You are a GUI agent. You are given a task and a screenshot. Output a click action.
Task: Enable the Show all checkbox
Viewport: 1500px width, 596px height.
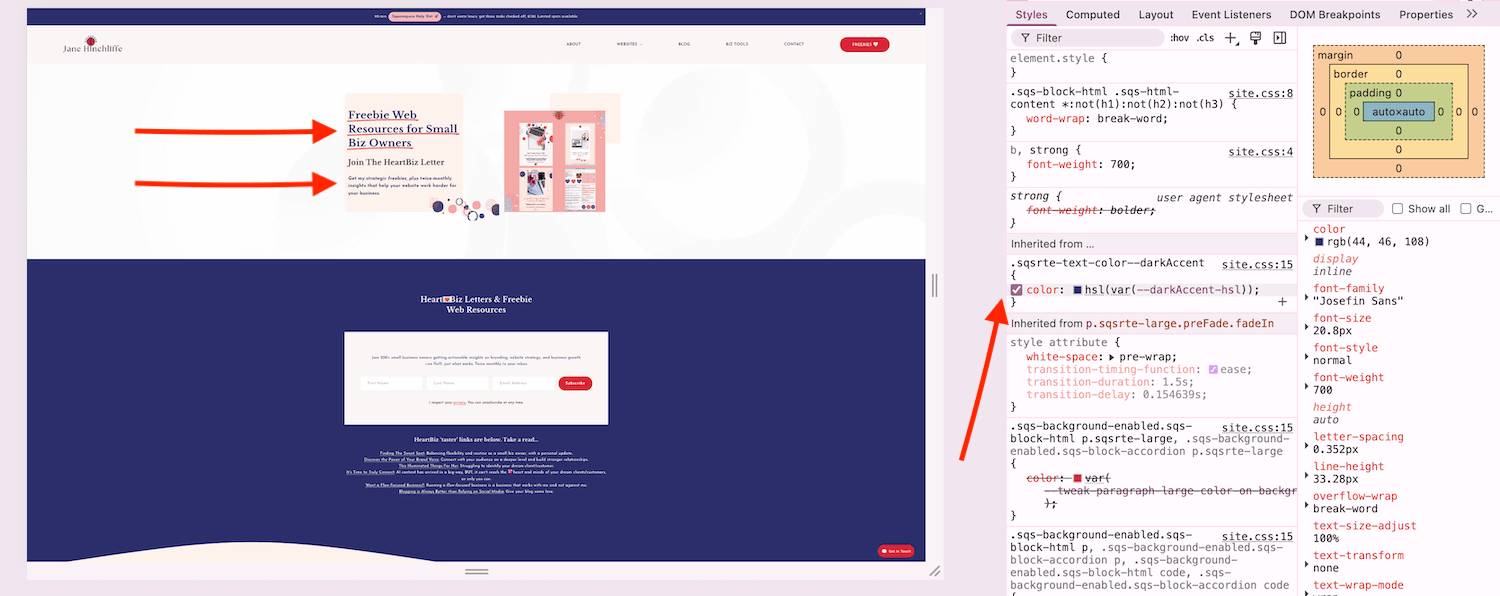1397,208
